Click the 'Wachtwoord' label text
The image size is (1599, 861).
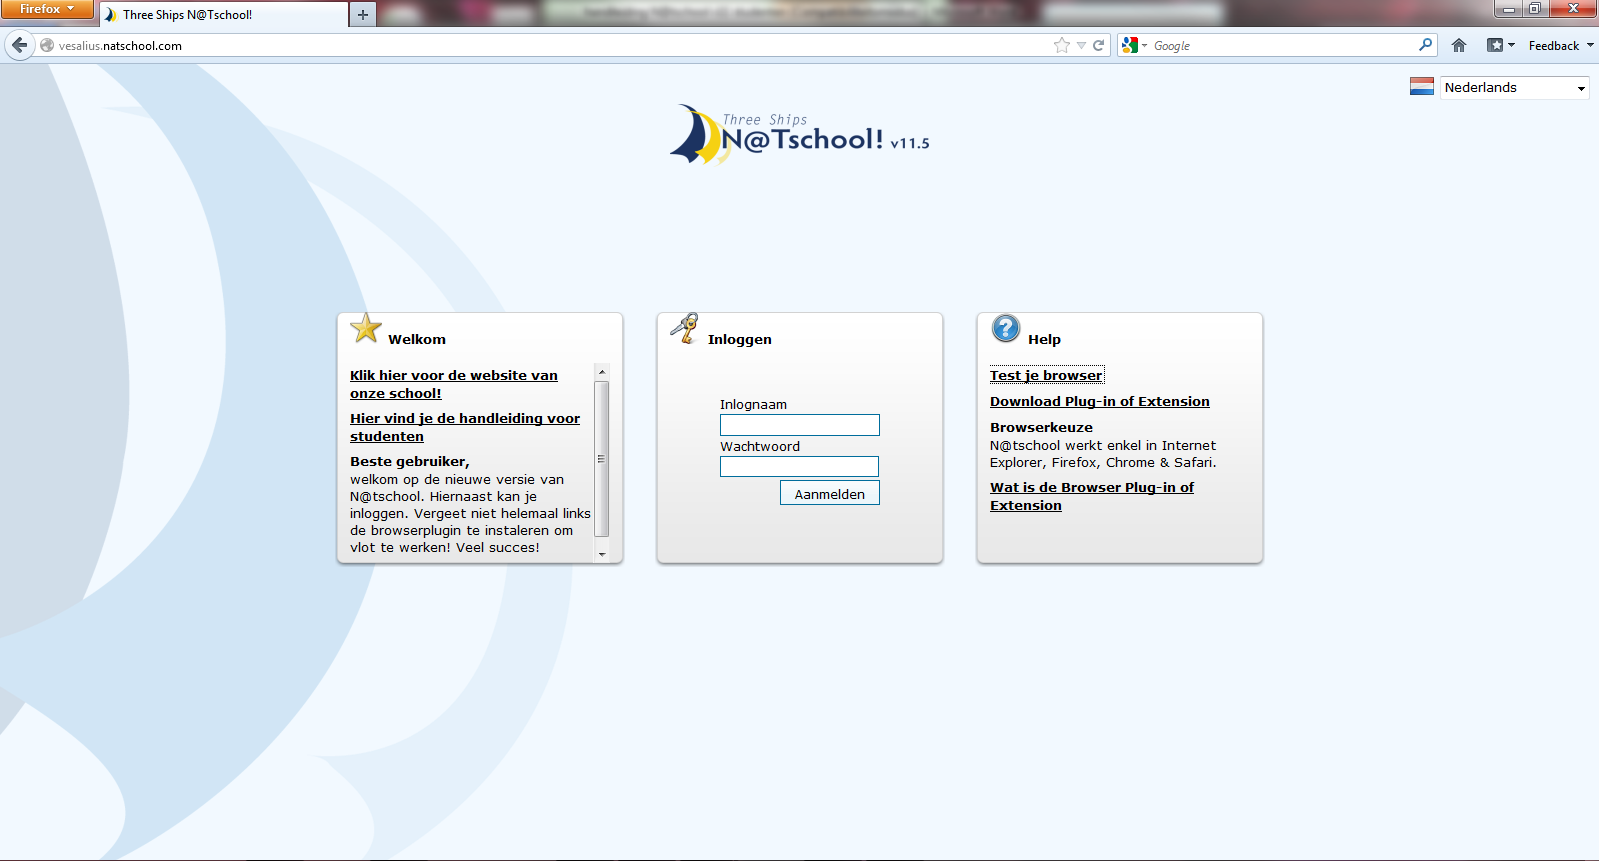(760, 446)
